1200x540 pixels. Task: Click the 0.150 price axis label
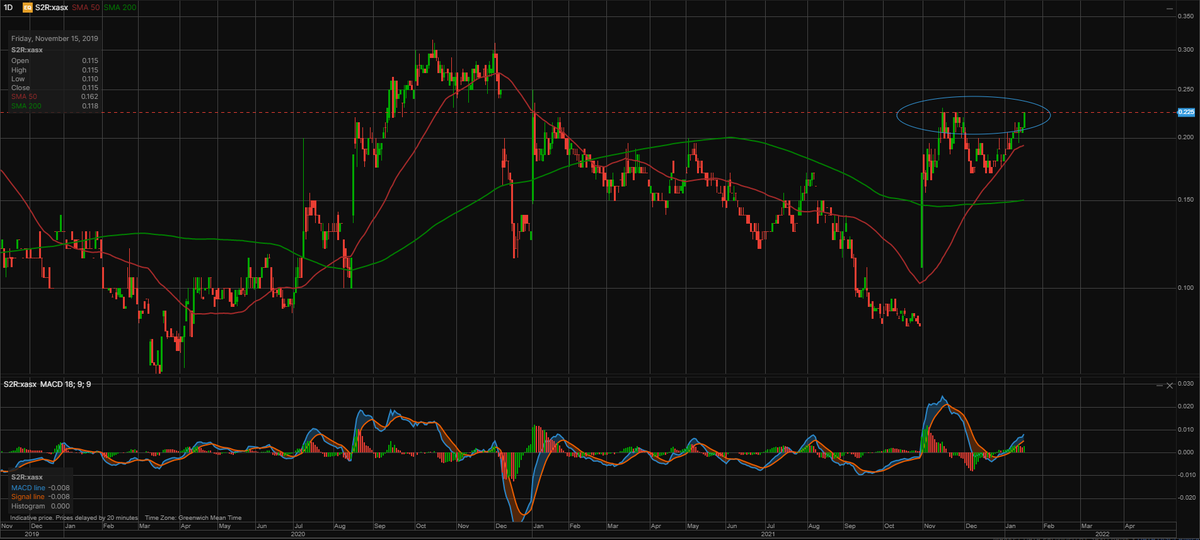1187,199
